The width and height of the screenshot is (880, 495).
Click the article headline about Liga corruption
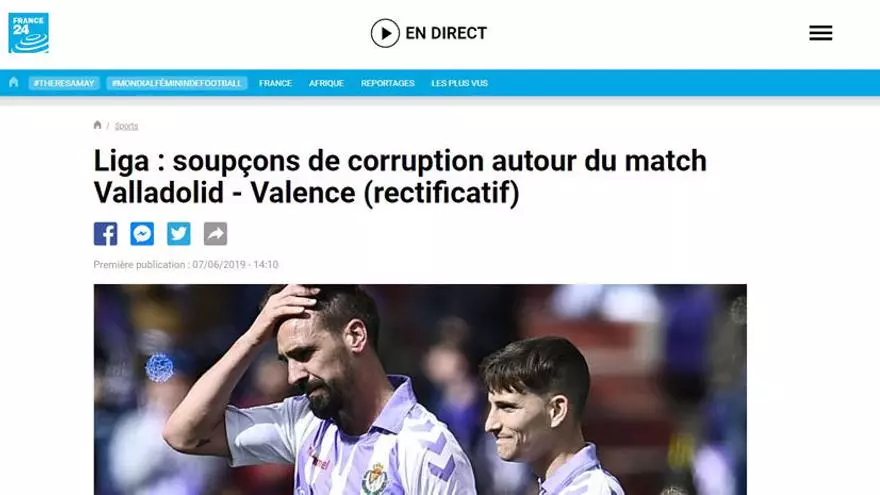pos(400,176)
